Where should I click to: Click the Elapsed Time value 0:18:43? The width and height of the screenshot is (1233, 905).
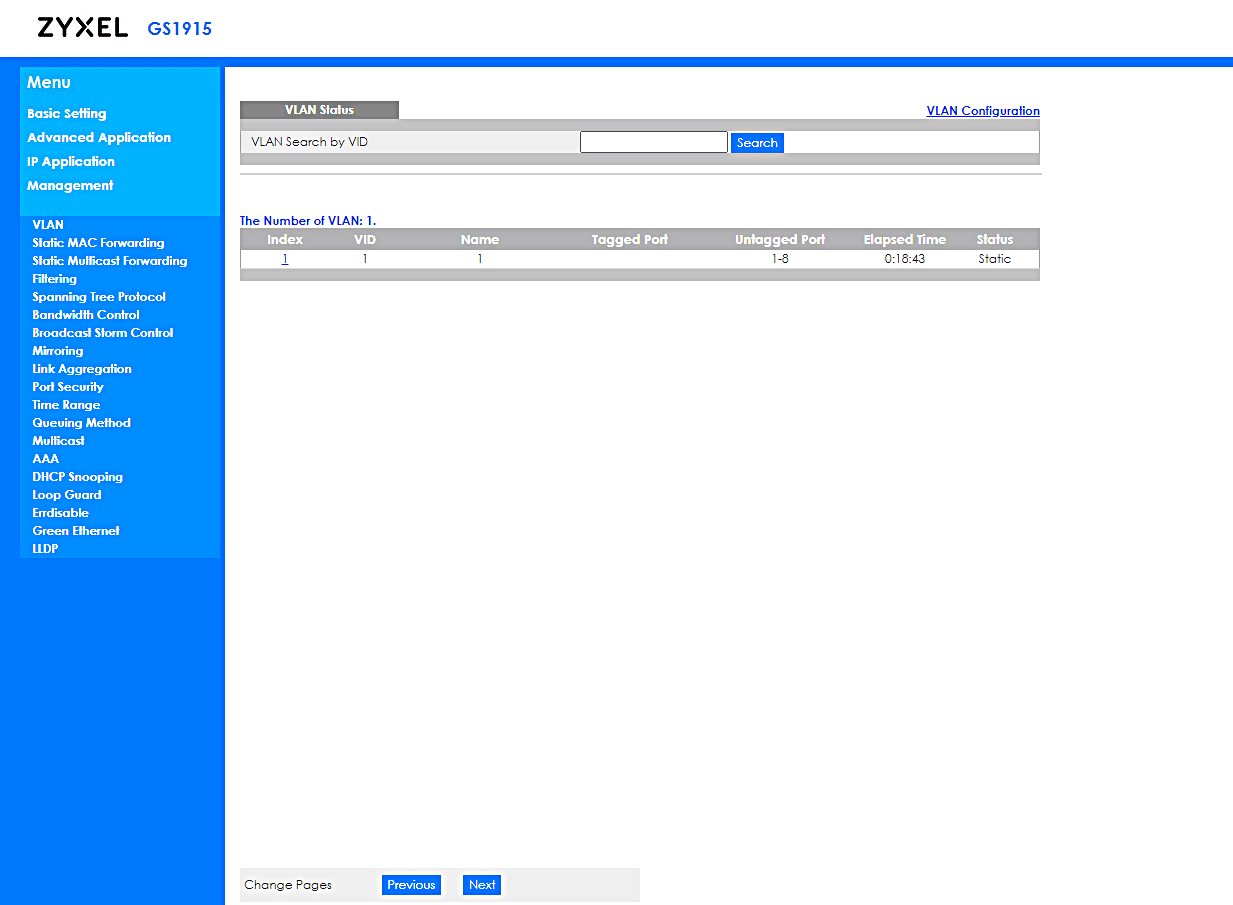coord(904,259)
